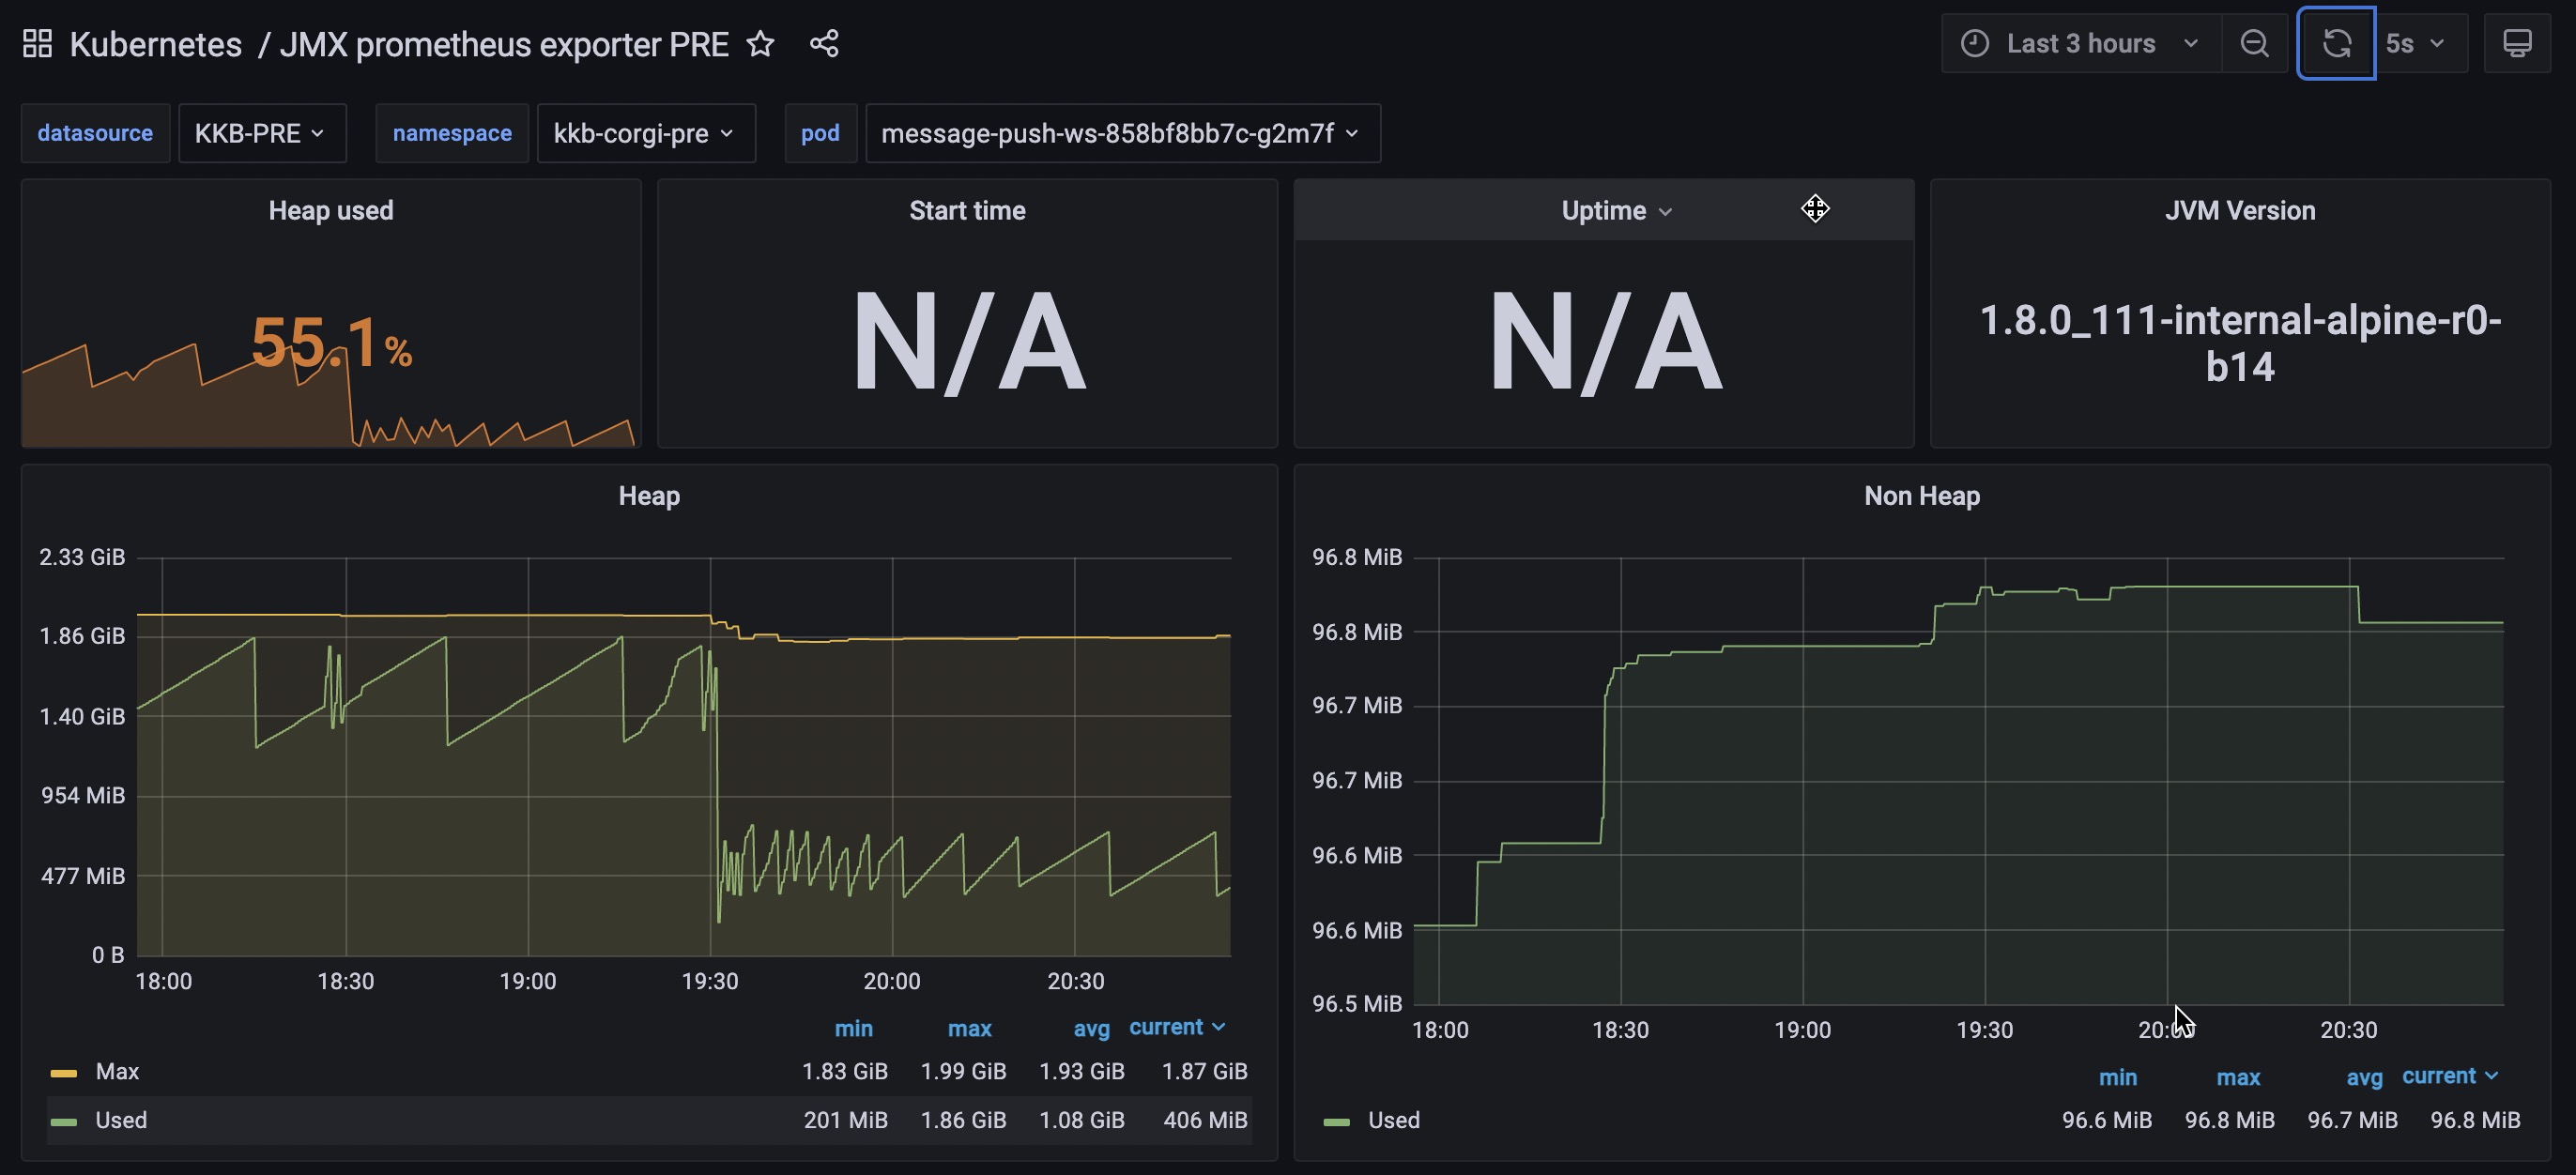This screenshot has width=2576, height=1175.
Task: Click the N/A value in Start time panel
Action: (968, 343)
